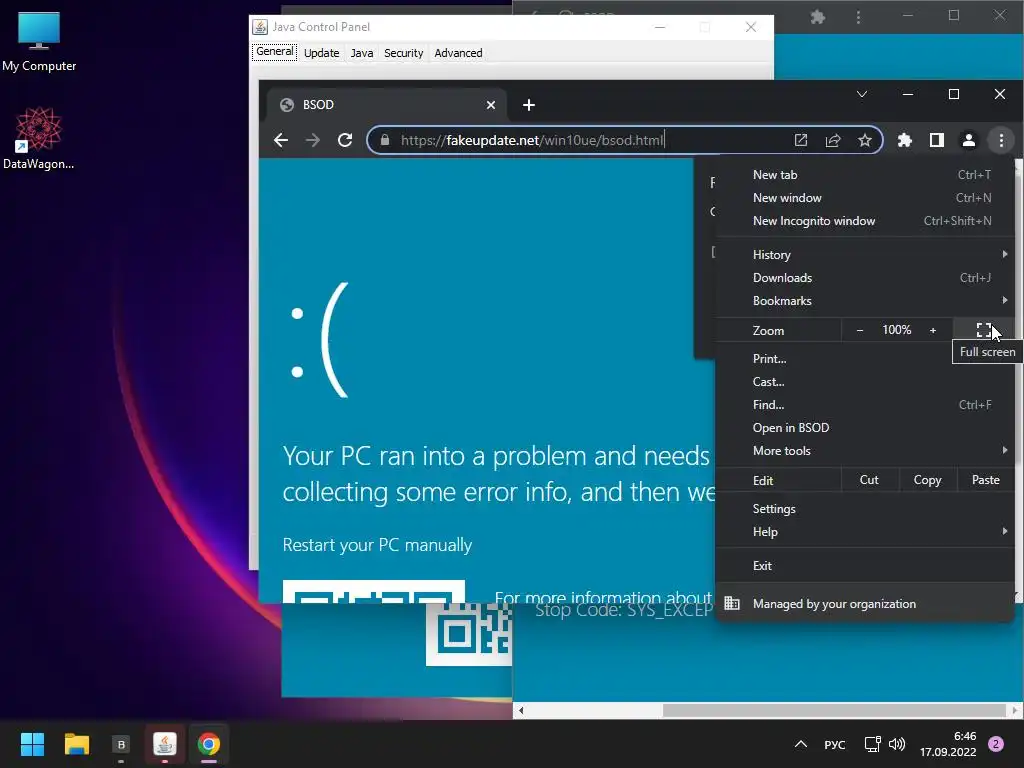Open the Extensions puzzle icon
The width and height of the screenshot is (1024, 768).
[904, 140]
